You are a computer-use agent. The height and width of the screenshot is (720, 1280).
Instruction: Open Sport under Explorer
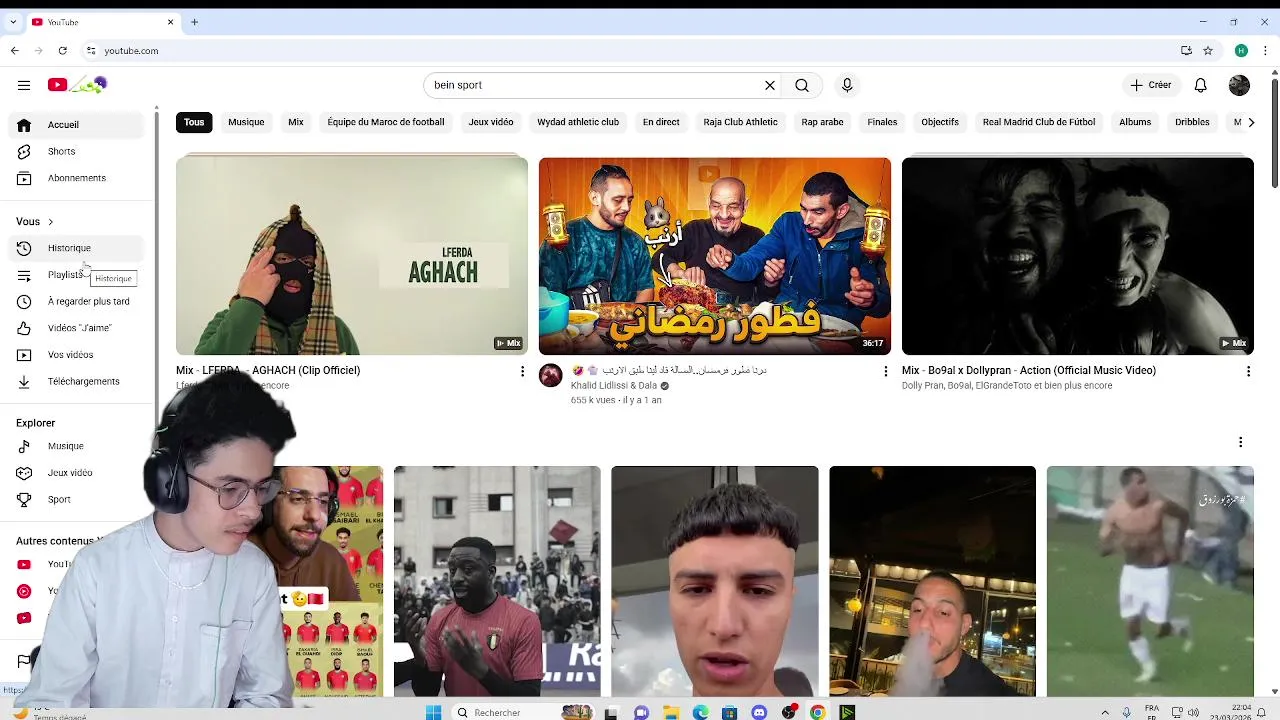[x=78, y=499]
